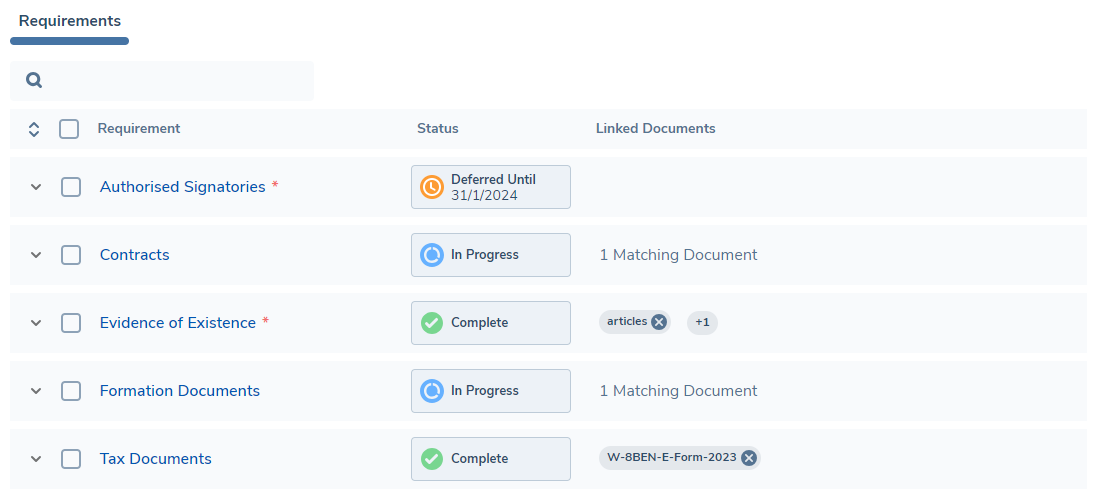Click the orange Deferred clock icon
The height and width of the screenshot is (504, 1105).
432,187
